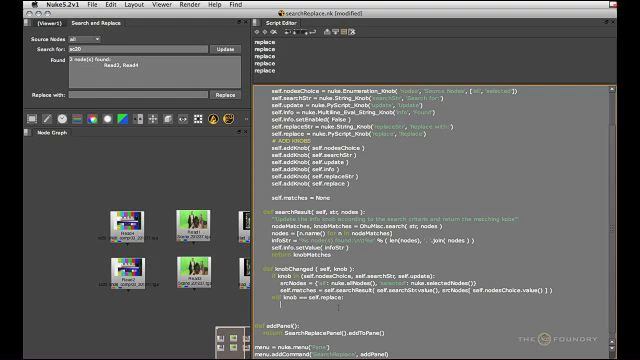Go to previous script in Script Editor
The height and width of the screenshot is (360, 640).
(x=257, y=32)
